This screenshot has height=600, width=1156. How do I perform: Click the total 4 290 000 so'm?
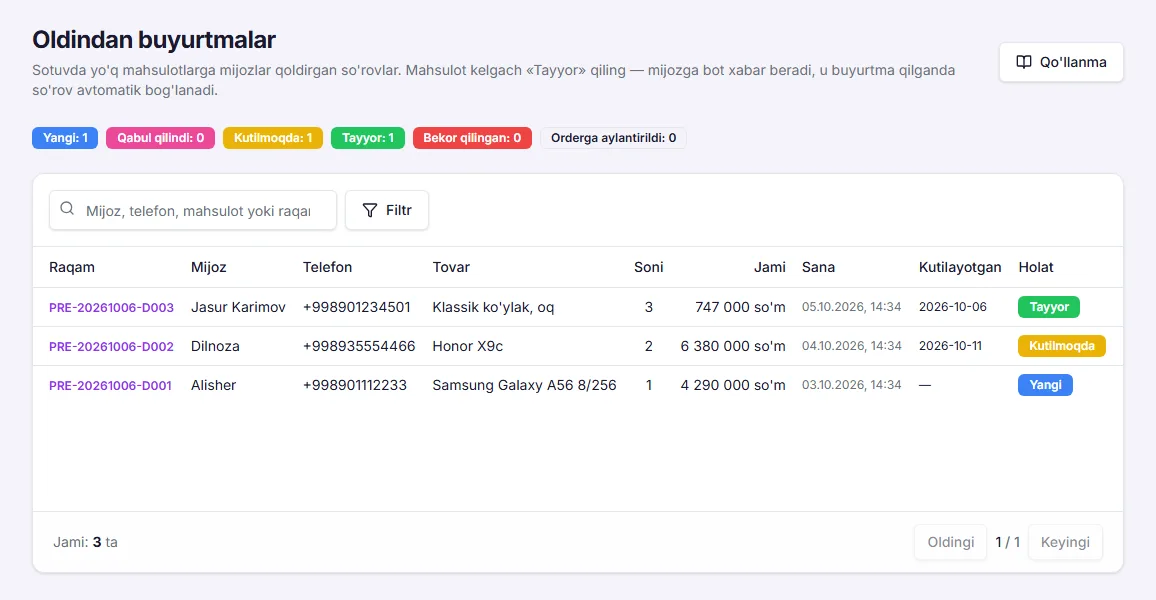(733, 385)
